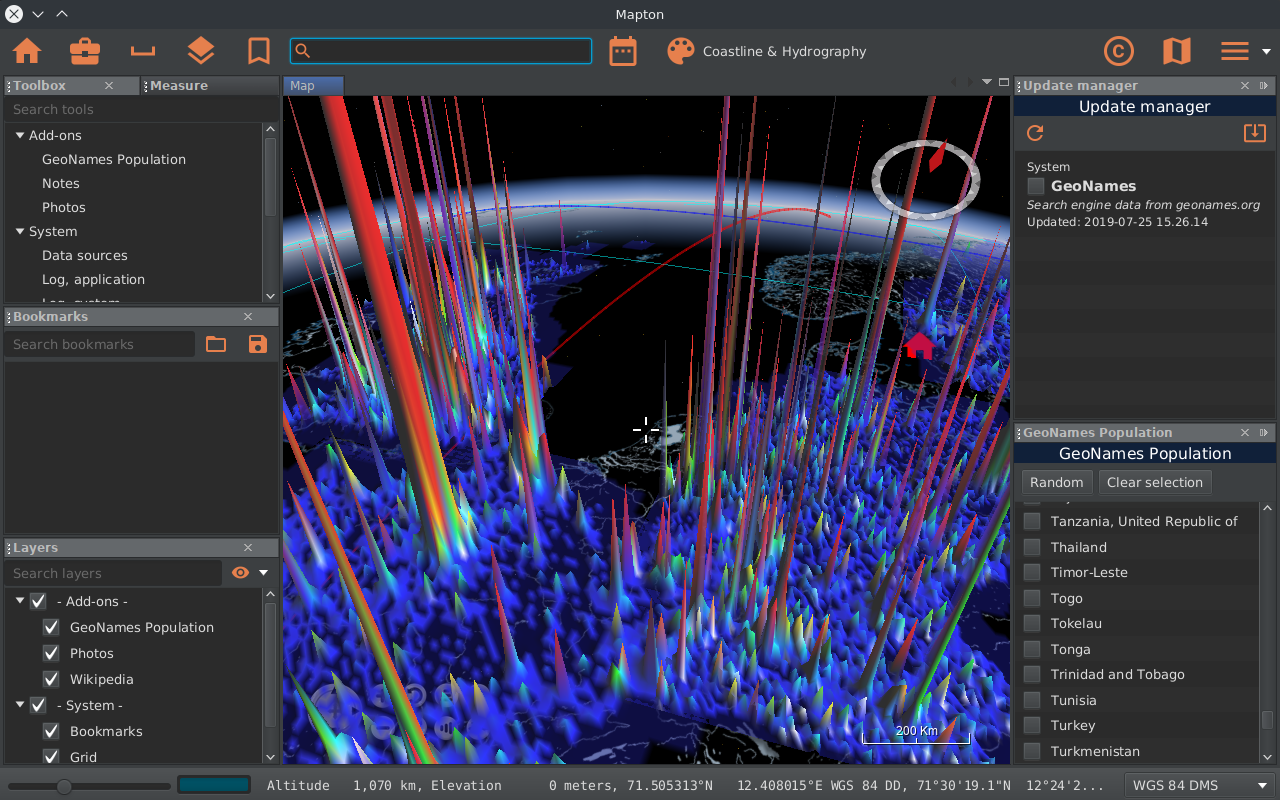Click the Search tools field
The height and width of the screenshot is (800, 1280).
tap(140, 109)
